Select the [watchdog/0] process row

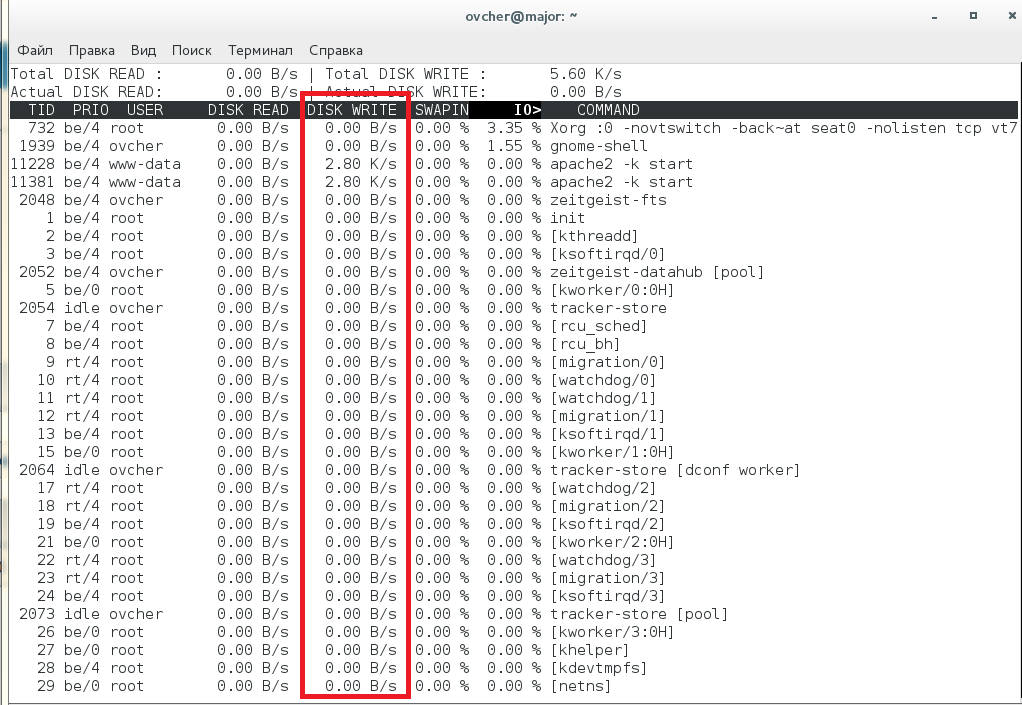[x=514, y=381]
